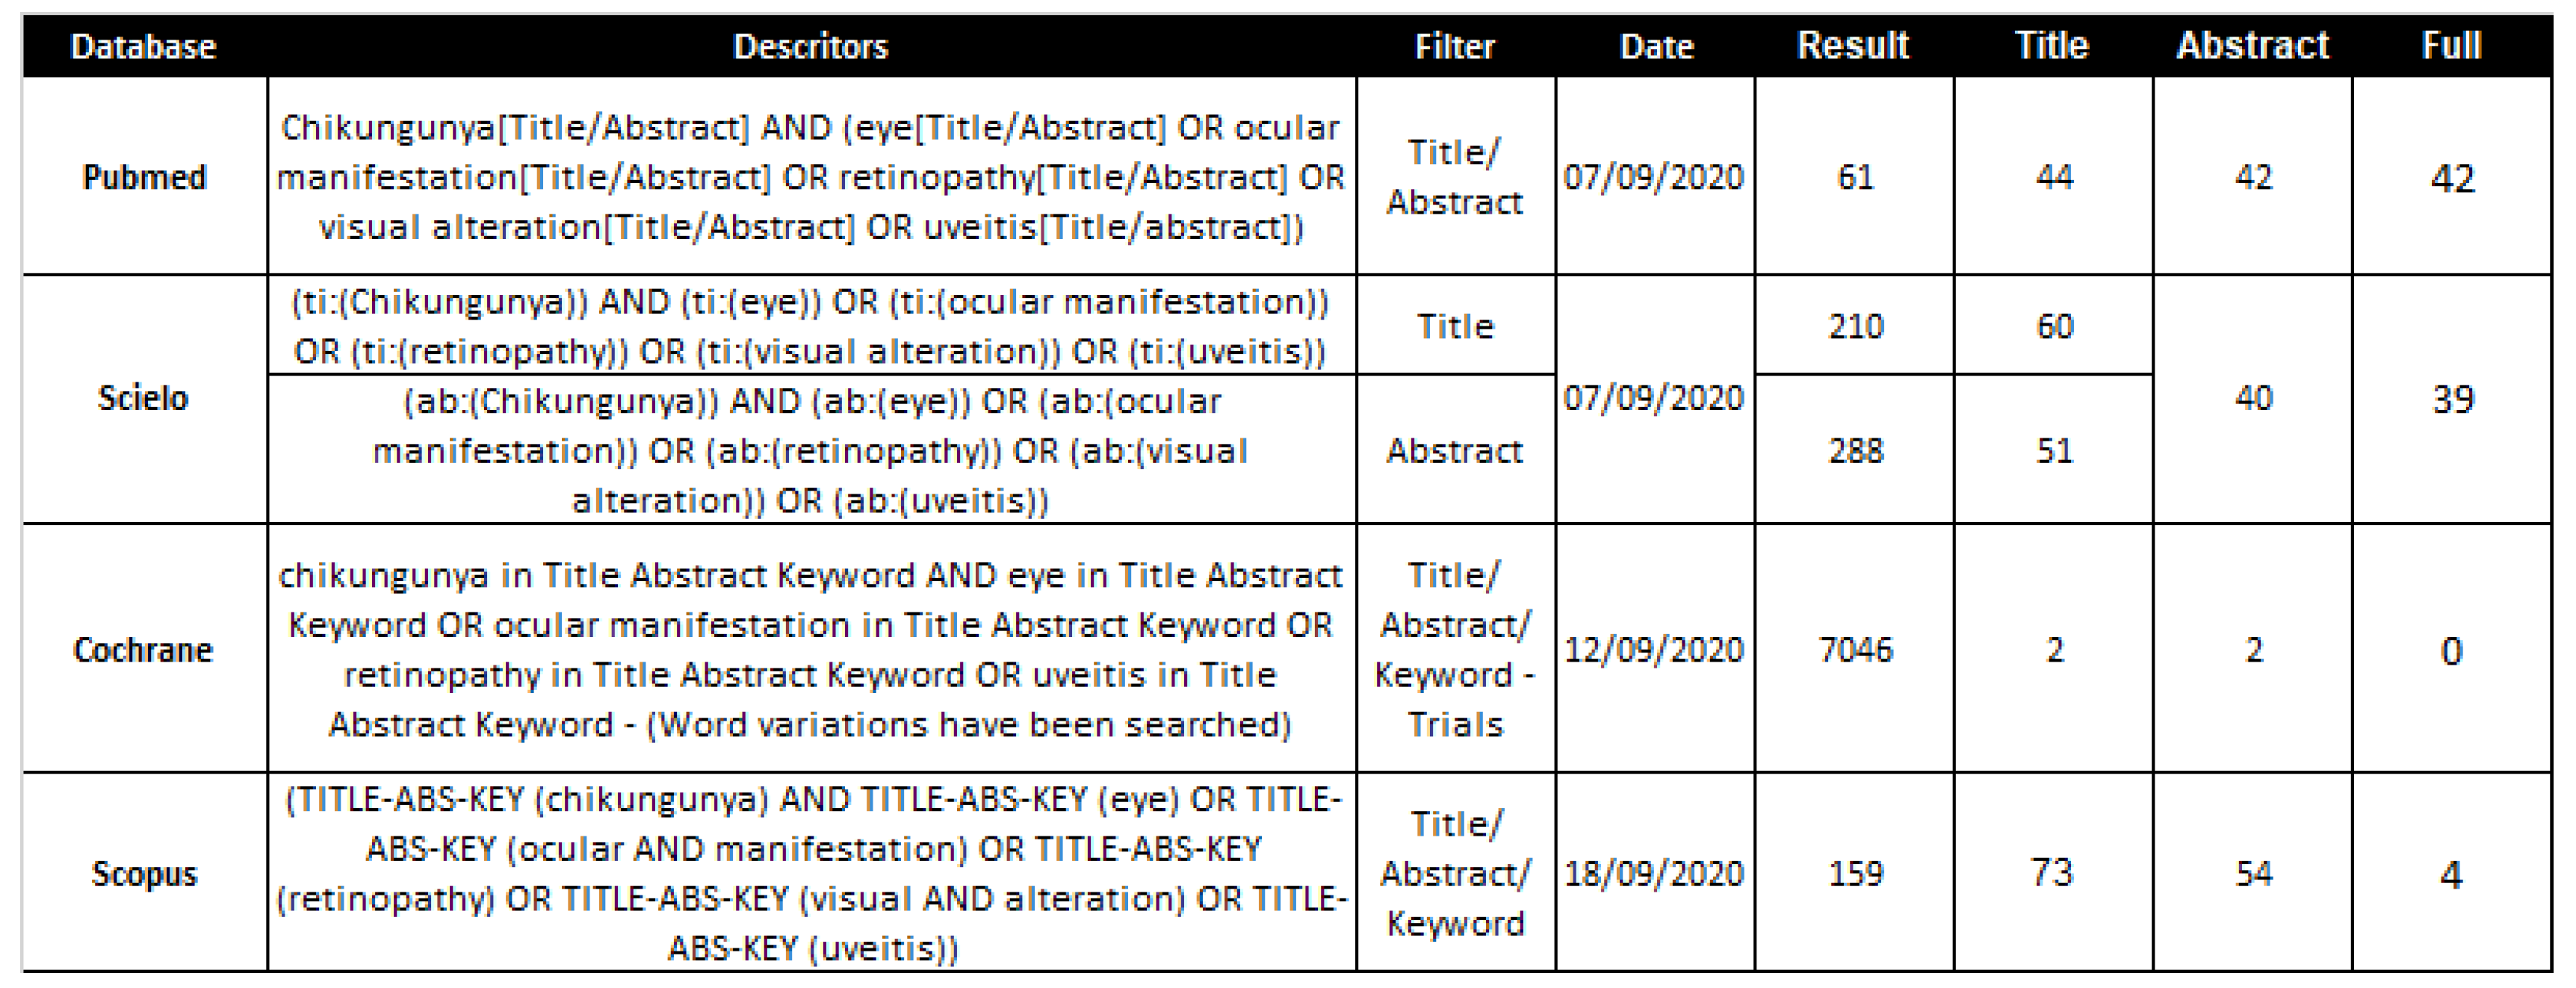Select the Scielo abstract-filter result 288
The height and width of the screenshot is (988, 2576).
1855,450
